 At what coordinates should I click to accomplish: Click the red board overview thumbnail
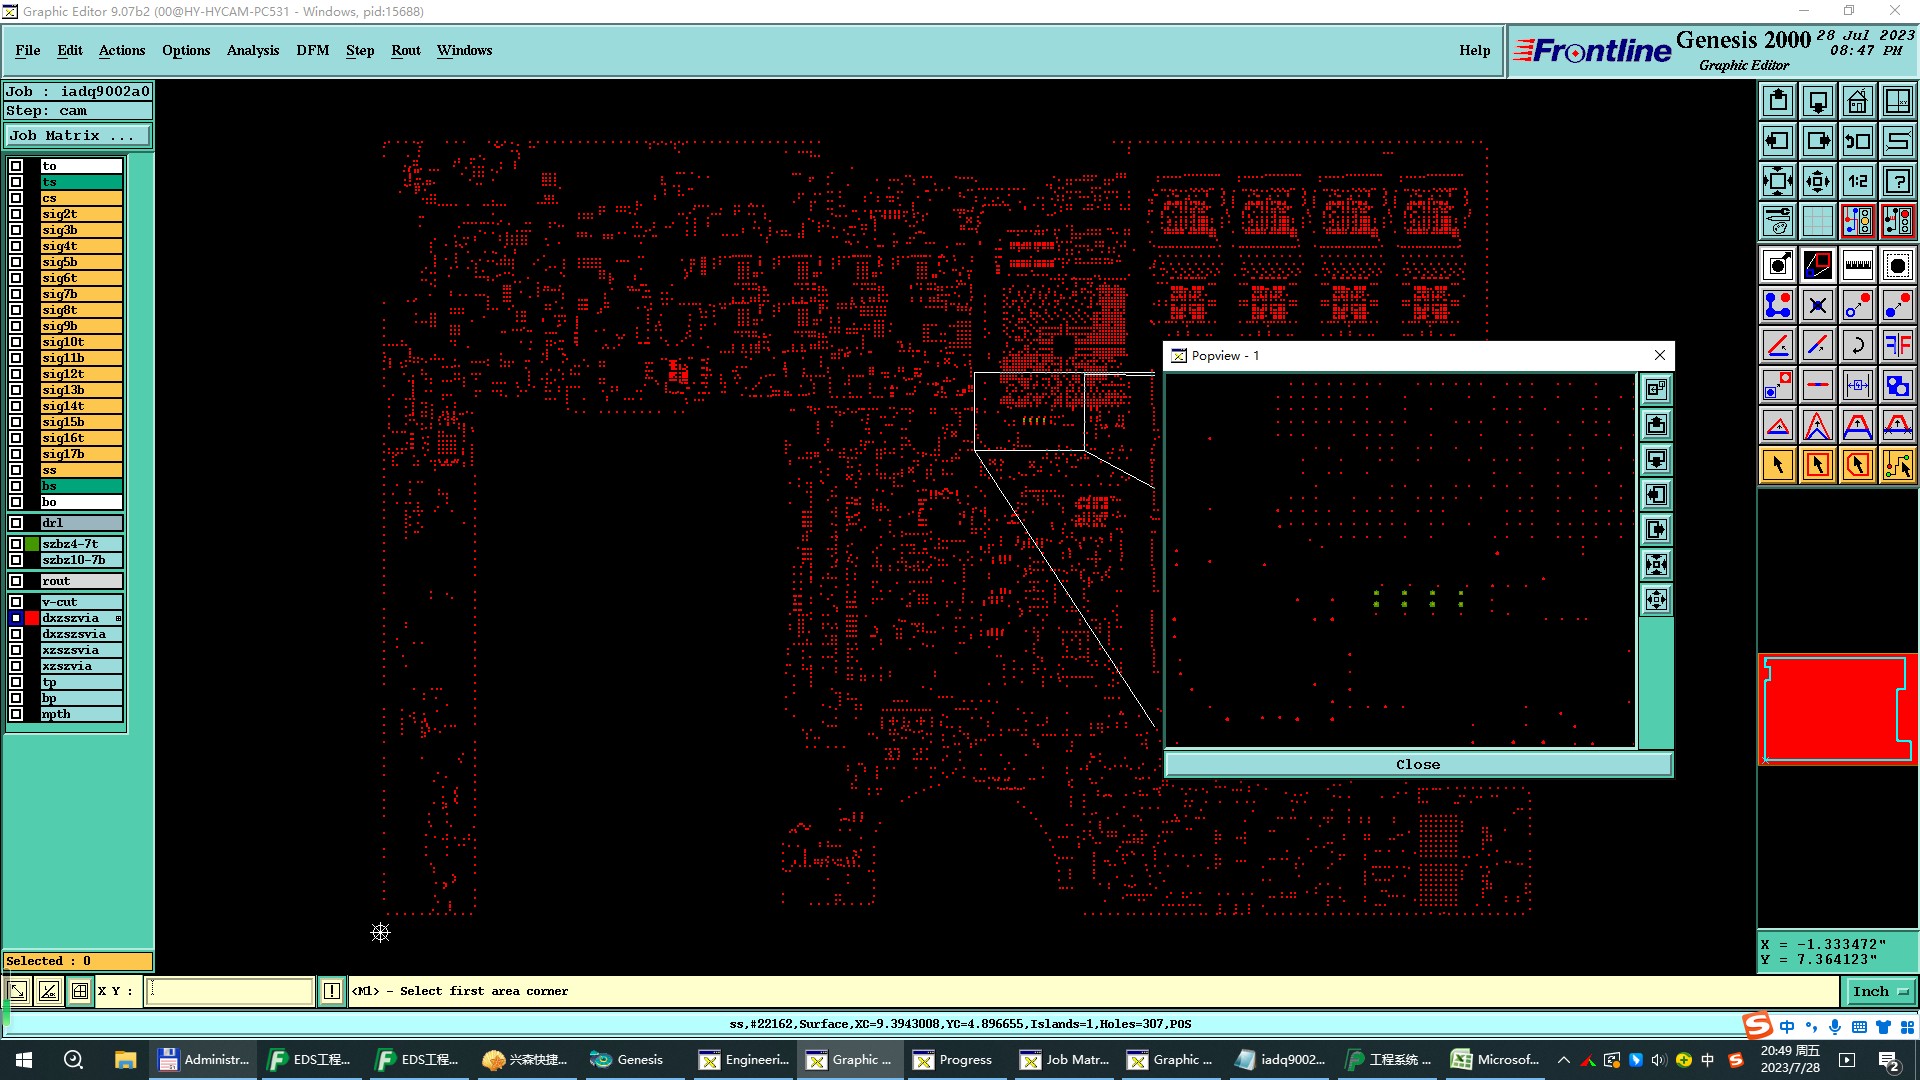(1837, 710)
